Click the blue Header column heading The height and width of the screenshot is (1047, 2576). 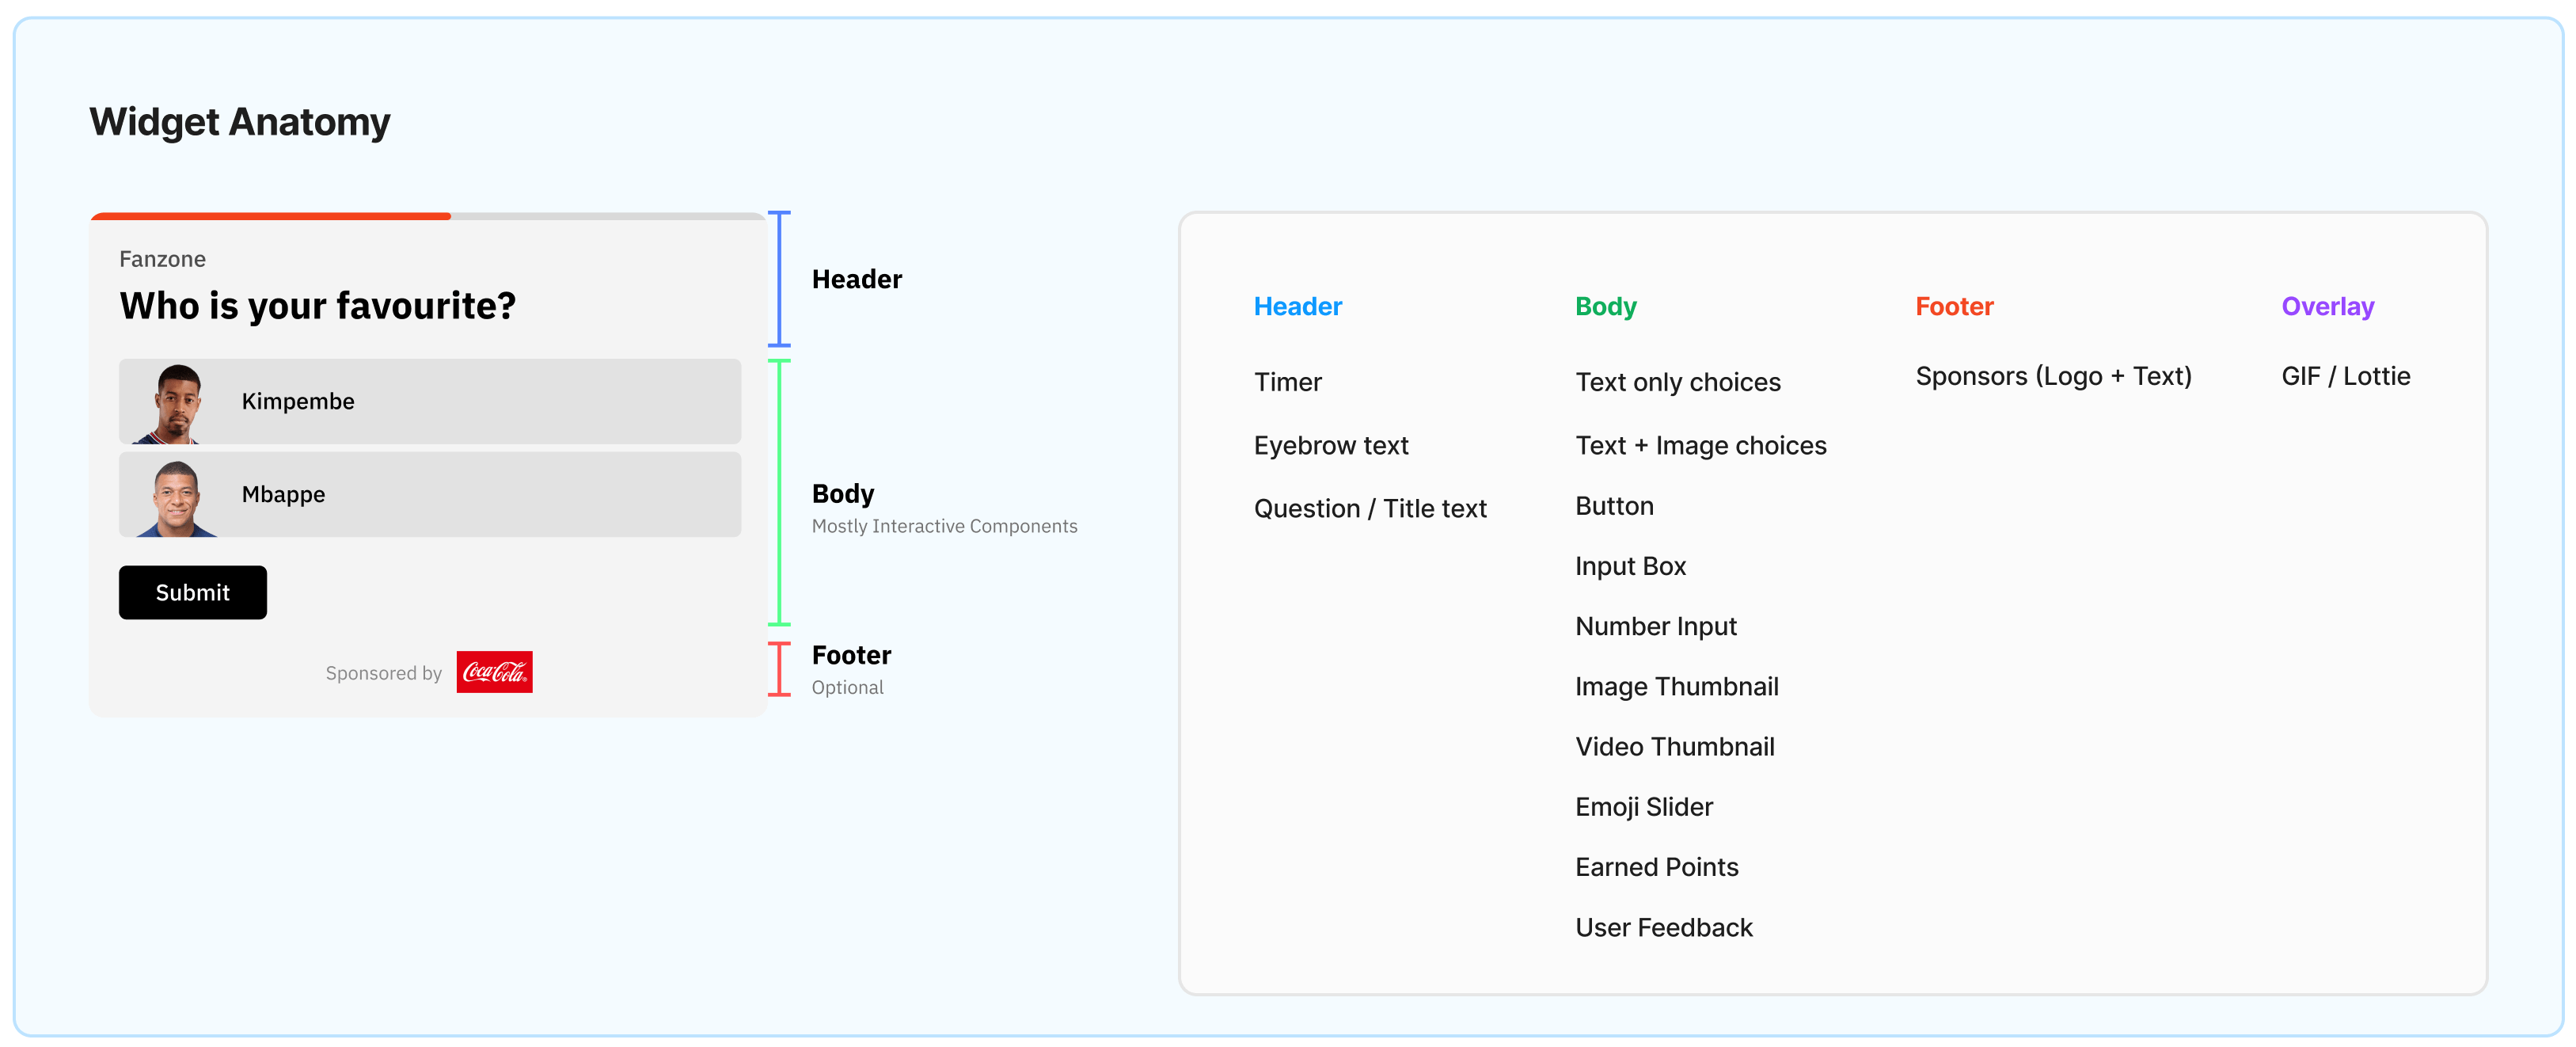pyautogui.click(x=1297, y=306)
